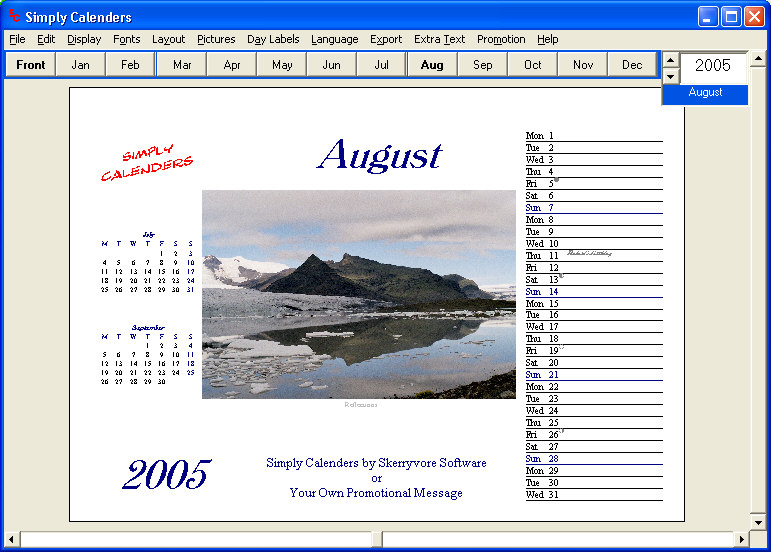The width and height of the screenshot is (771, 552).
Task: Click the glacier lagoon photo
Action: (359, 294)
